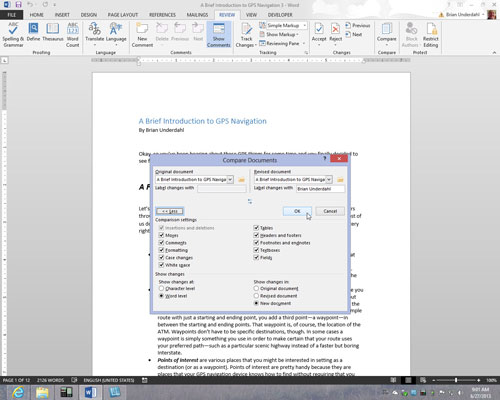Viewport: 500px width, 400px height.
Task: Open the Show Markup dropdown
Action: pyautogui.click(x=279, y=34)
